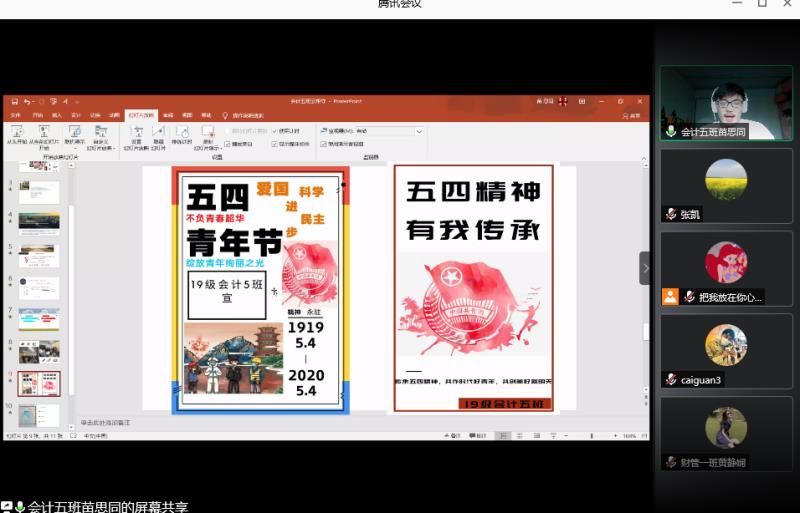This screenshot has height=513, width=800.
Task: Click the Start From Beginning icon in quick access toolbar
Action: pos(53,102)
